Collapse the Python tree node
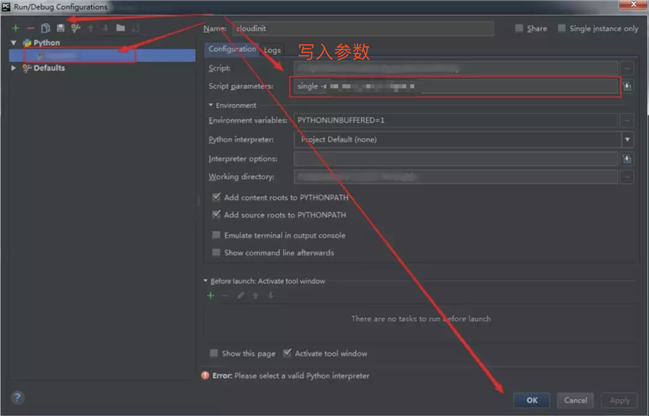Viewport: 649px width, 416px height. pos(14,43)
